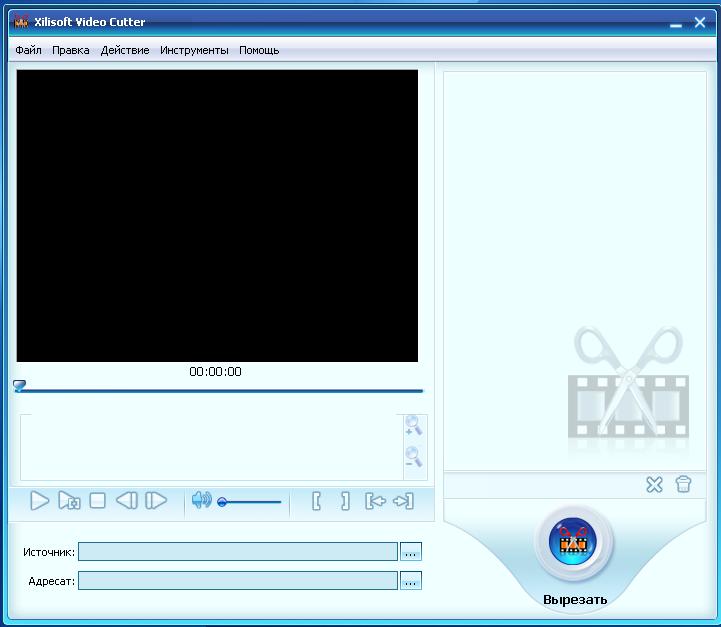Open the Действие menu
The height and width of the screenshot is (627, 721).
125,50
